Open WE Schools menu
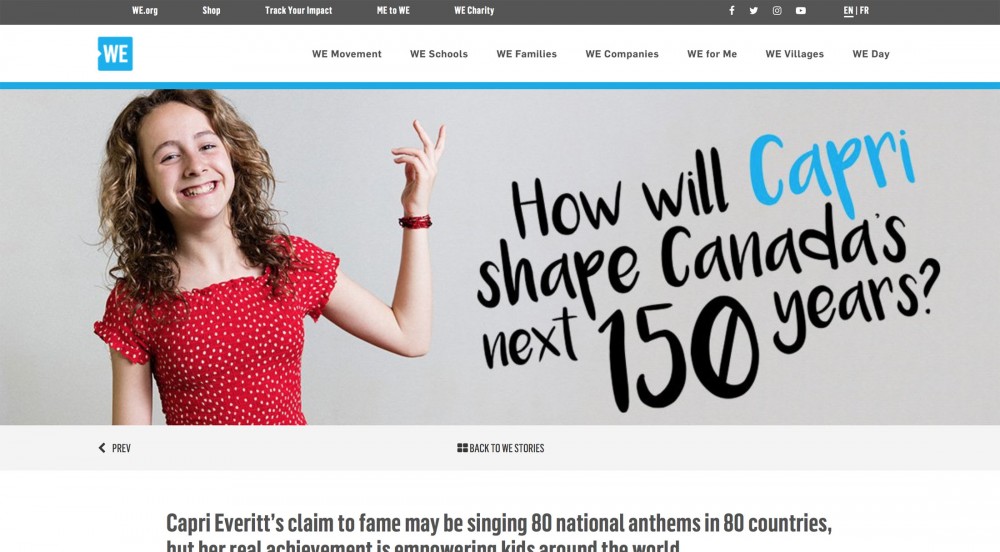The width and height of the screenshot is (1000, 552). point(439,54)
